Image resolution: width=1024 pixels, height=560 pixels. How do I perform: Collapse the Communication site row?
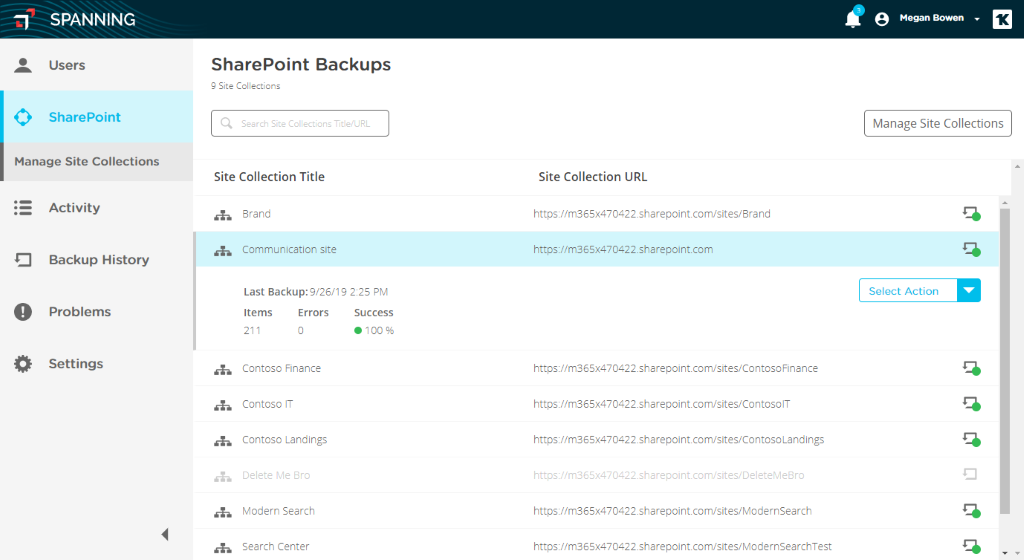tap(597, 249)
